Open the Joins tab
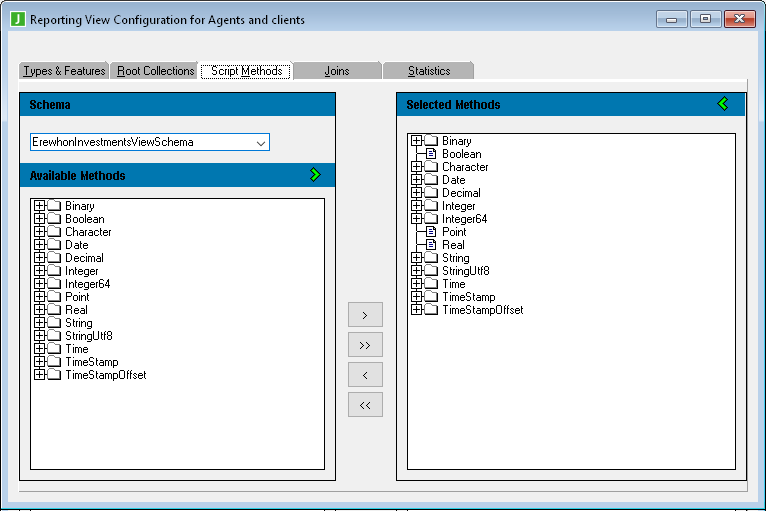This screenshot has width=766, height=511. (x=337, y=71)
